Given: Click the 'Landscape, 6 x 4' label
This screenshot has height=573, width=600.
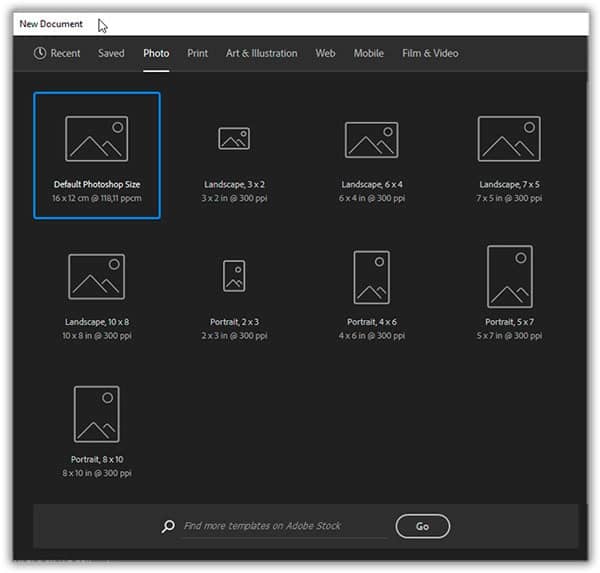Looking at the screenshot, I should pyautogui.click(x=372, y=184).
